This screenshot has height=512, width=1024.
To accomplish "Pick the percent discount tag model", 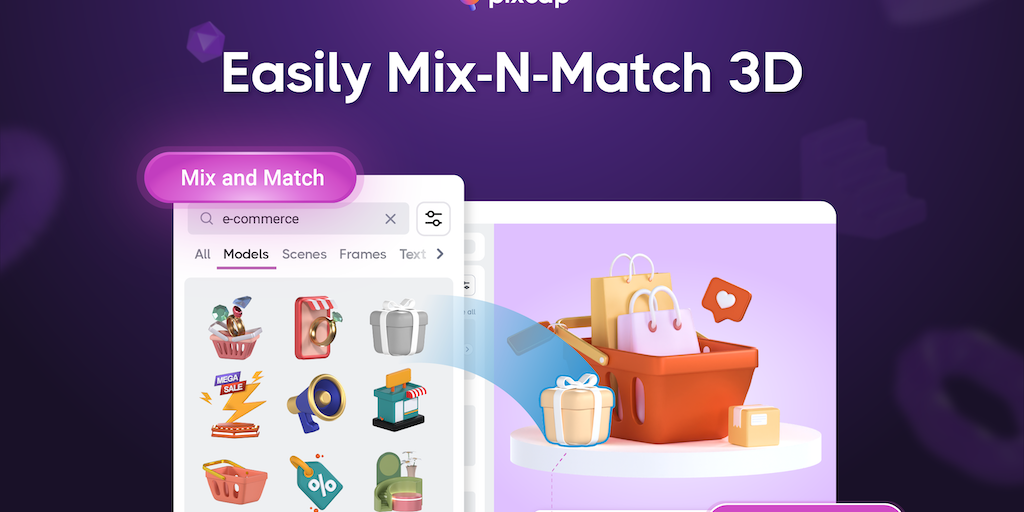I will pos(316,482).
